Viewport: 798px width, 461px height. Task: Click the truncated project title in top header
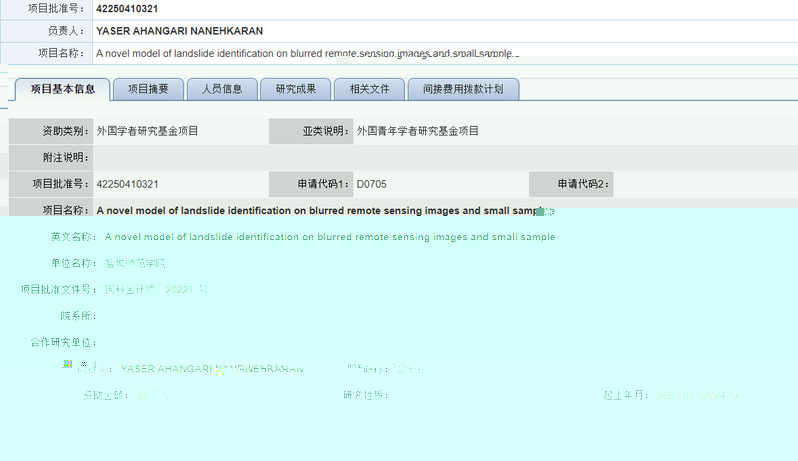tap(307, 53)
